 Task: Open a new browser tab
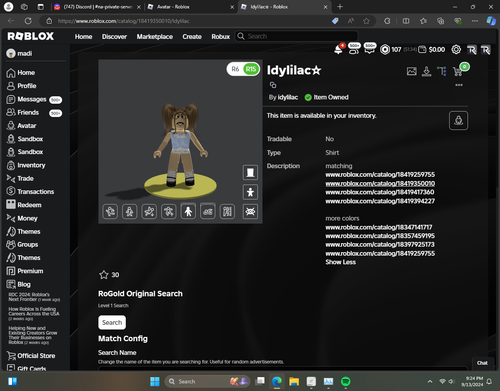[340, 7]
